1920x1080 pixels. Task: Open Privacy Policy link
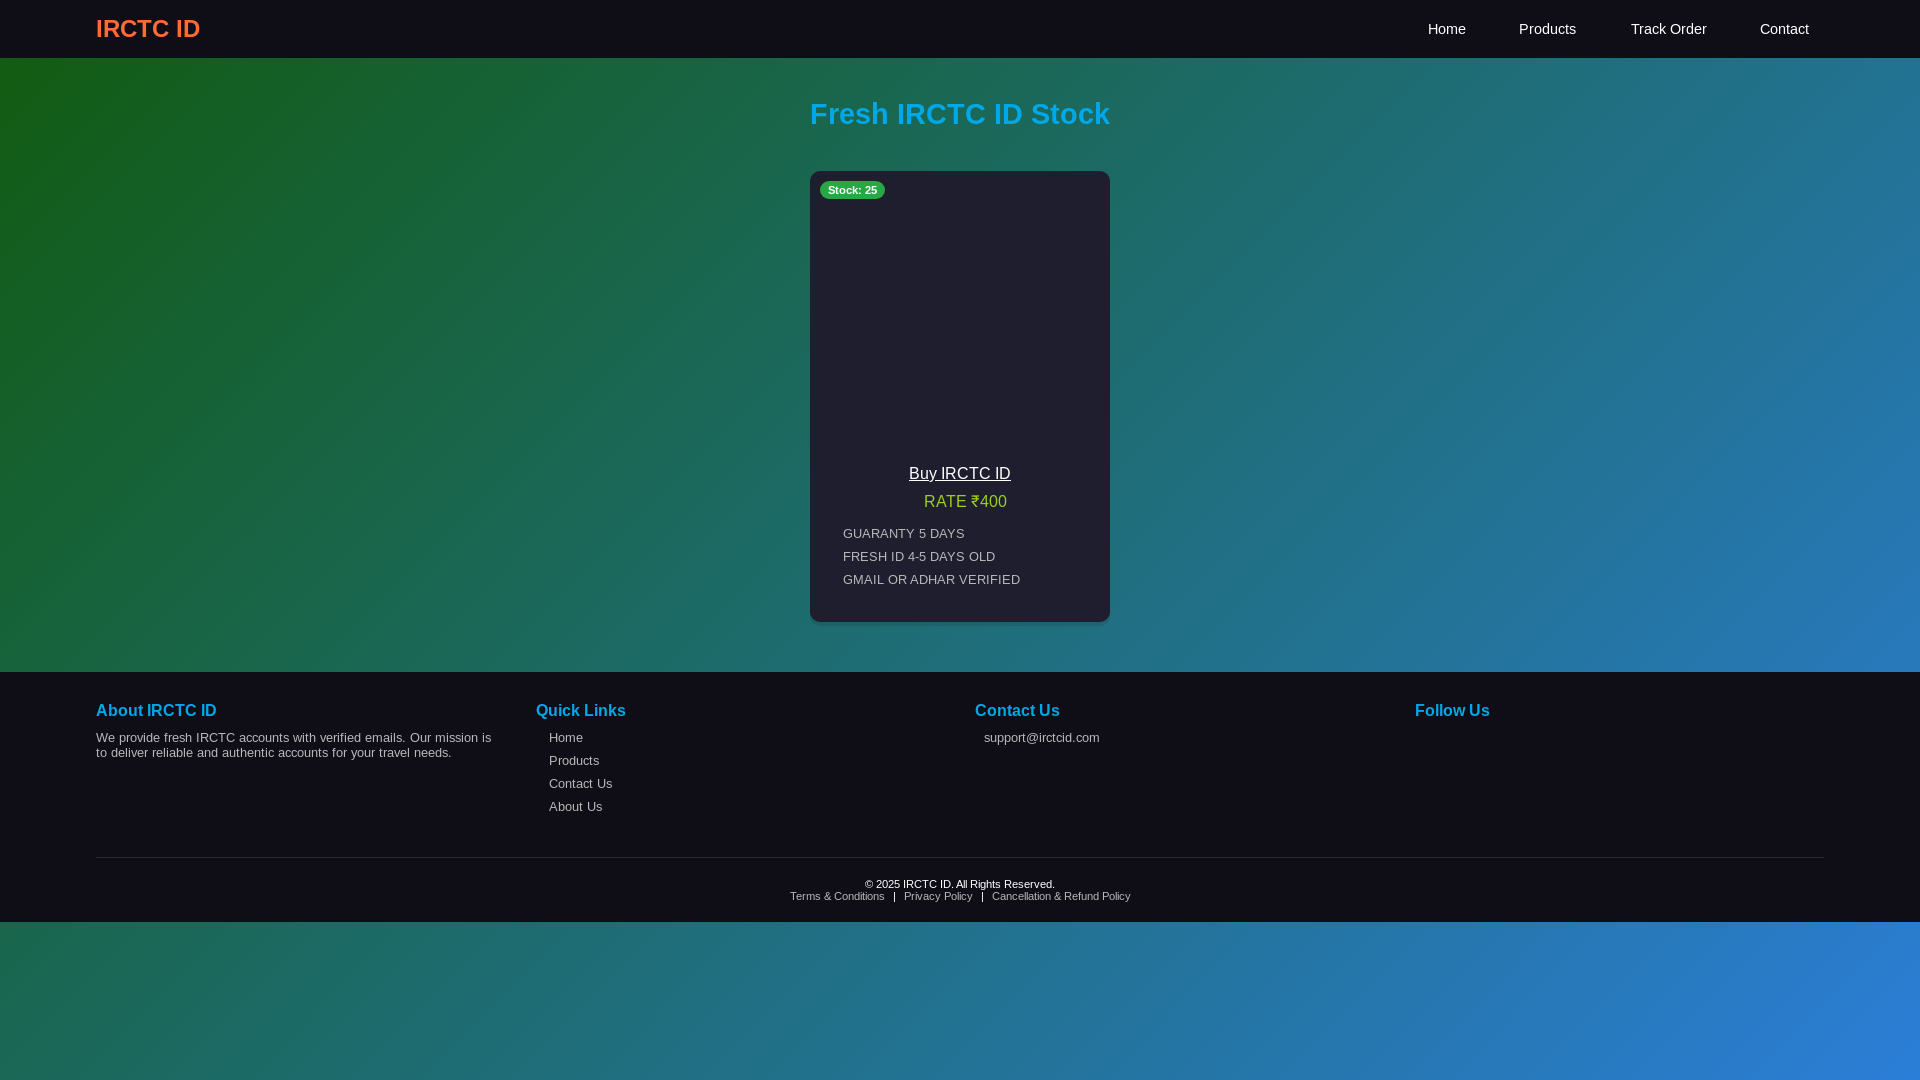point(938,896)
